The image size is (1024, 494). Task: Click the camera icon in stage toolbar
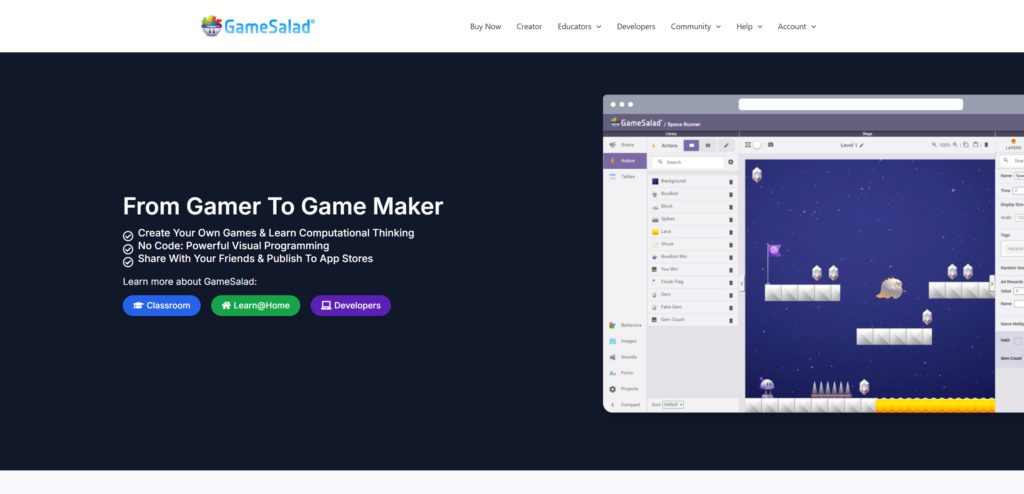pyautogui.click(x=770, y=145)
